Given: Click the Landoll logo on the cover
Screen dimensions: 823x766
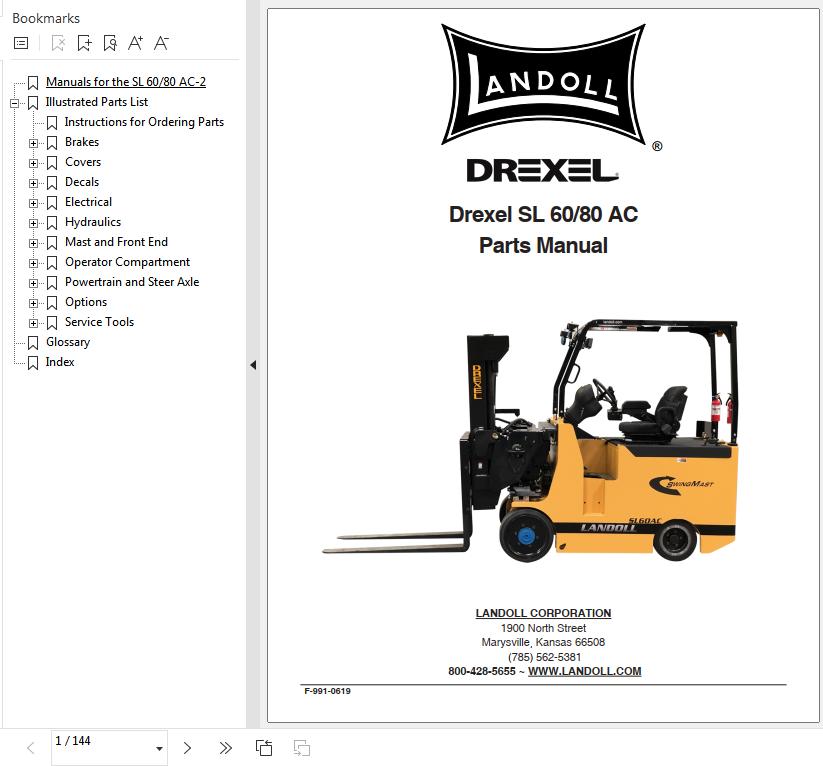Looking at the screenshot, I should 544,85.
